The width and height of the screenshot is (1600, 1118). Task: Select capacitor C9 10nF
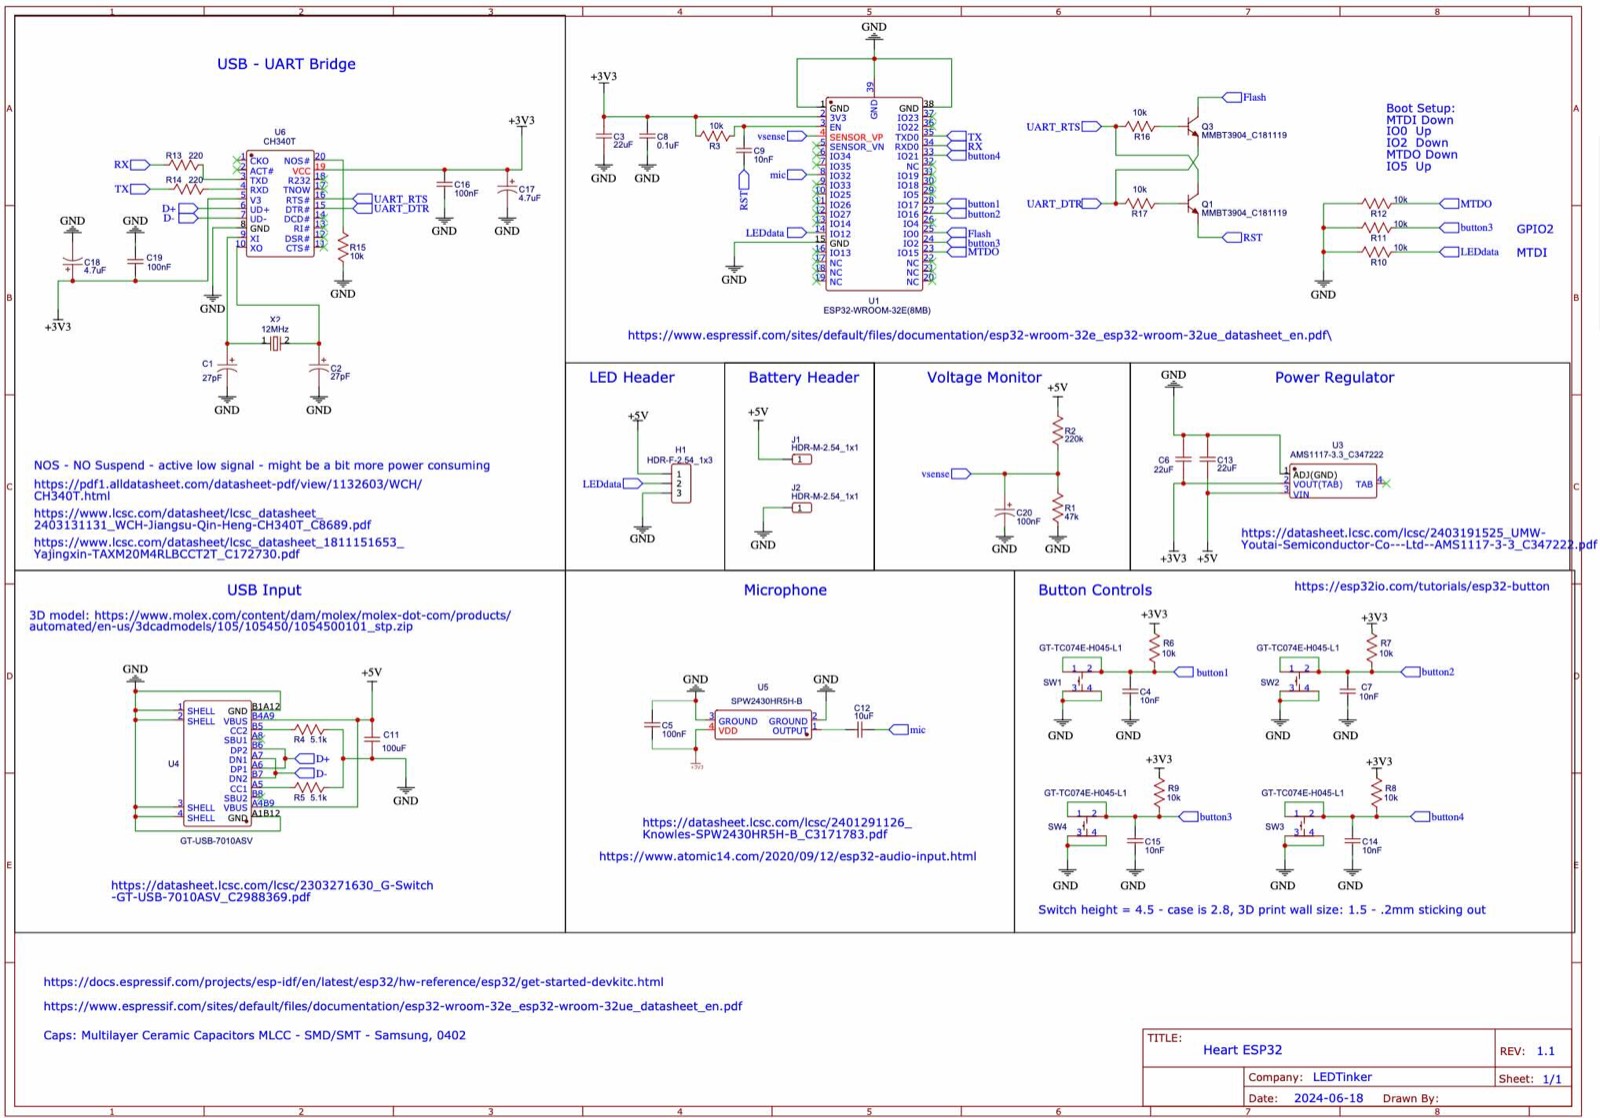743,152
